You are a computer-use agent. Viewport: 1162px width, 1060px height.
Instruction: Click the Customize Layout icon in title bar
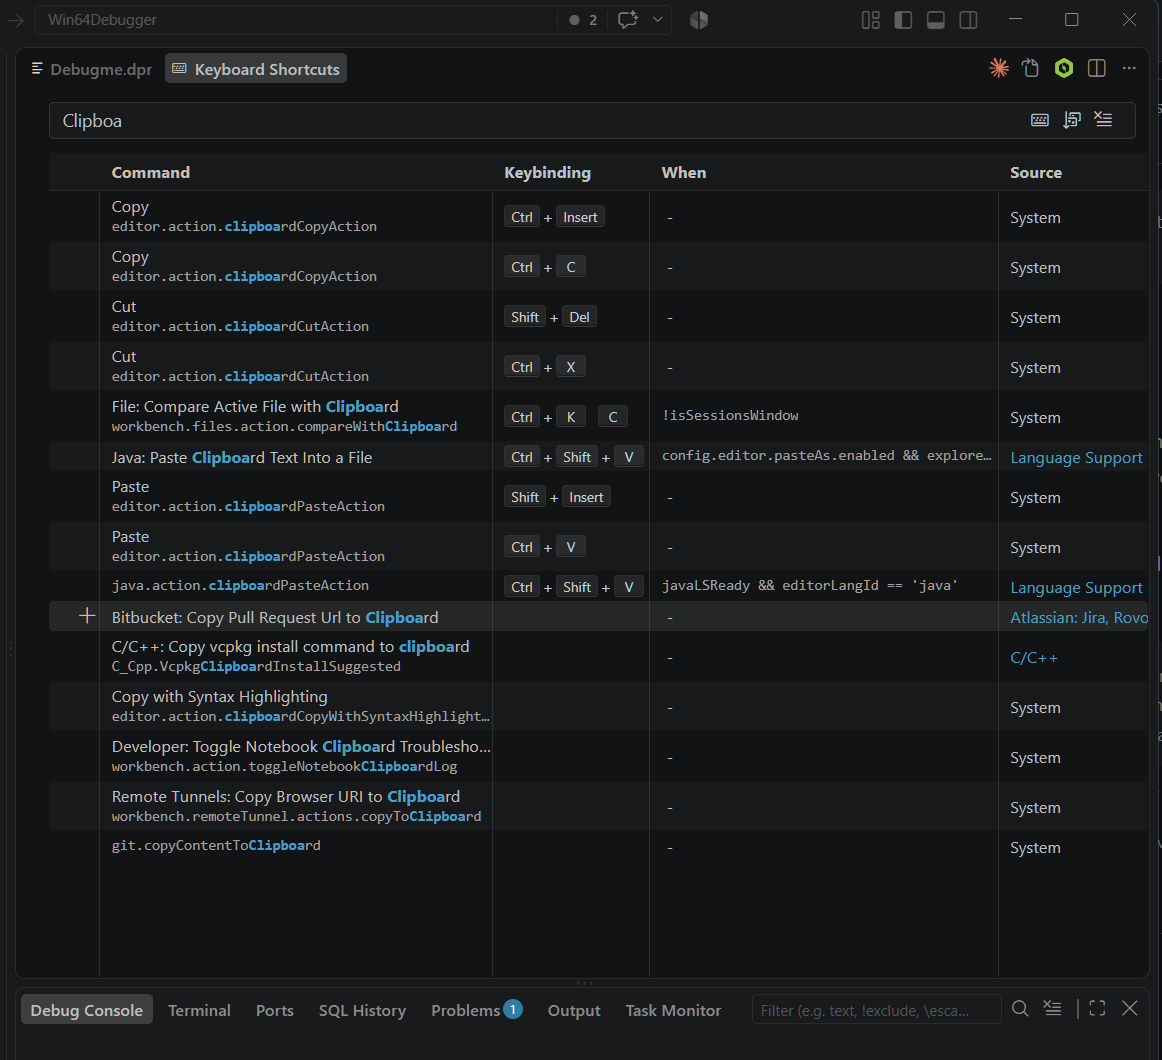coord(871,20)
